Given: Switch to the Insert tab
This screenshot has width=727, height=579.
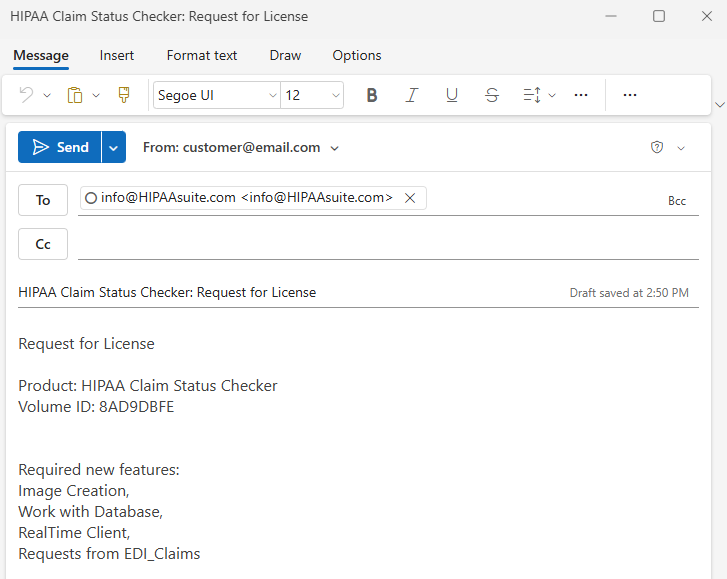Looking at the screenshot, I should (116, 56).
